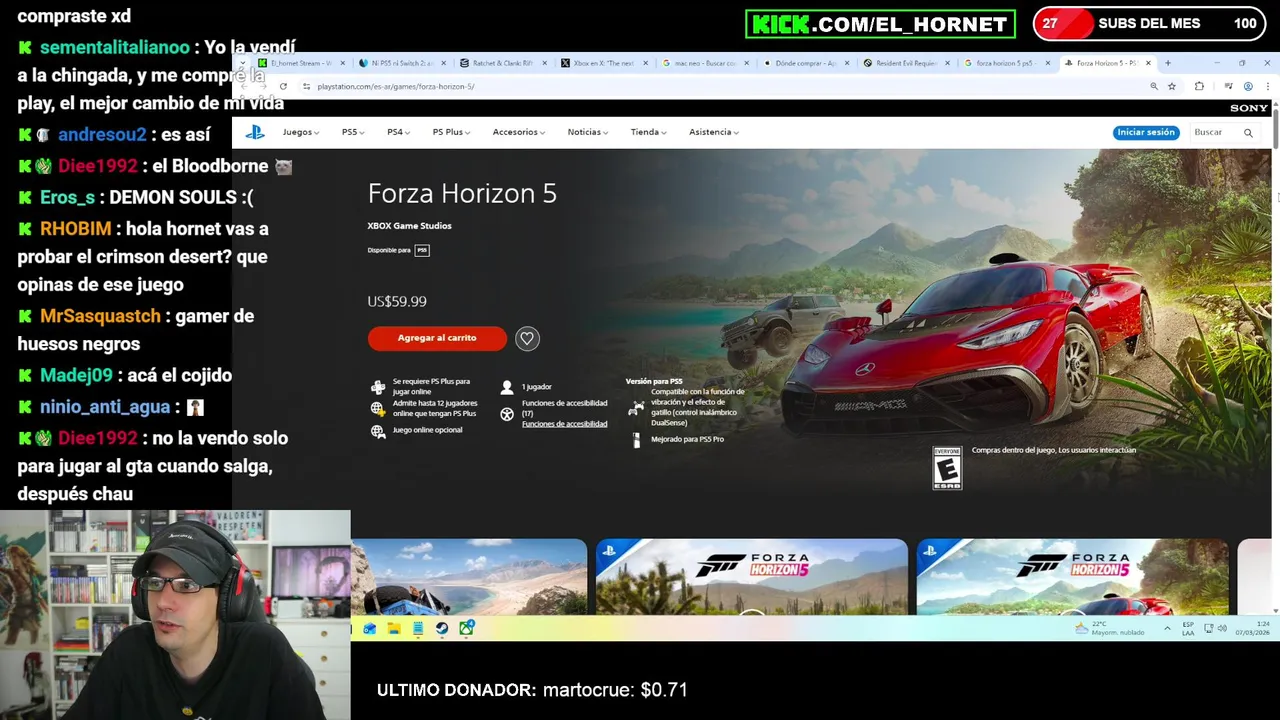Click the PS5 platform badge under Disponible para
This screenshot has width=1280, height=720.
[x=422, y=250]
